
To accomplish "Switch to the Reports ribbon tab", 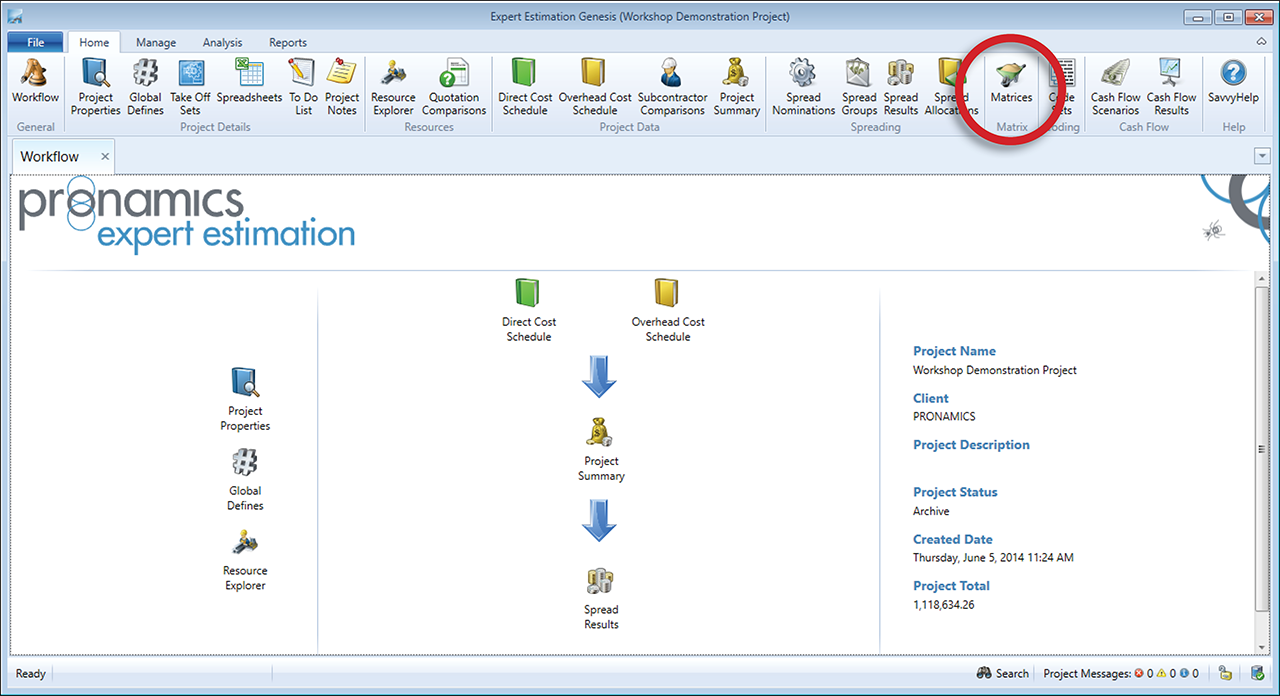I will click(288, 43).
